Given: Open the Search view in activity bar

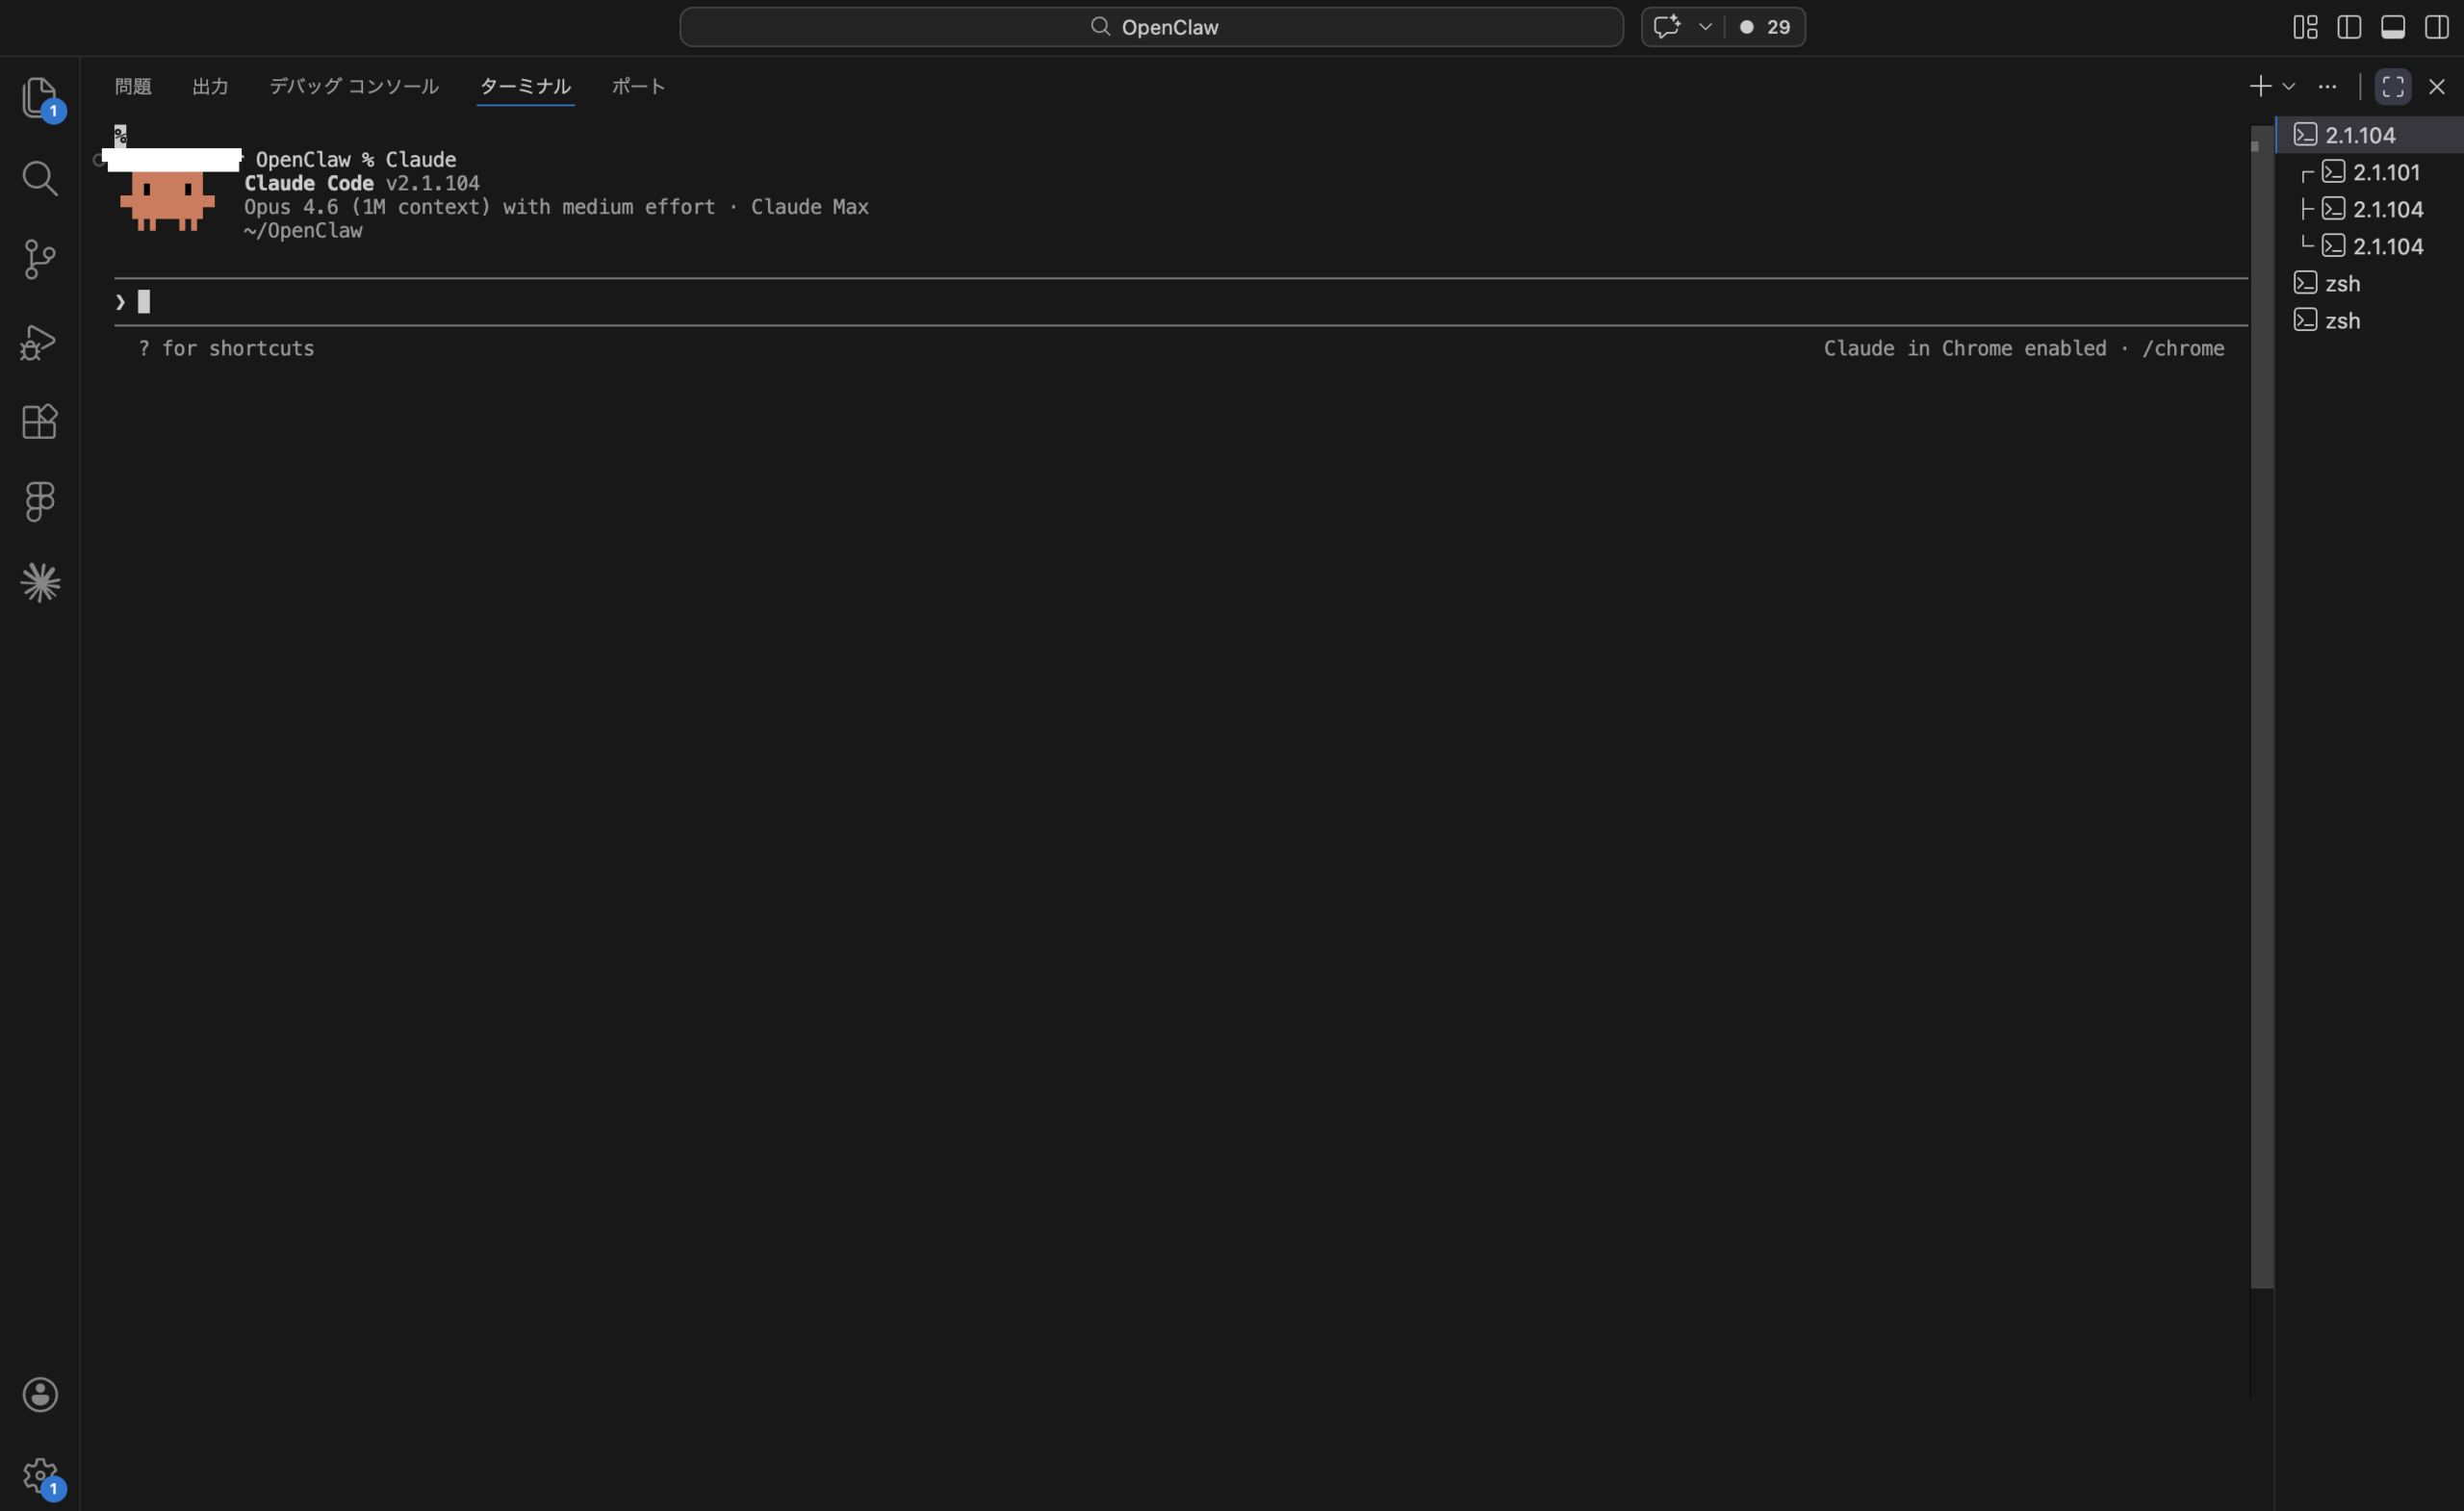Looking at the screenshot, I should click(40, 178).
